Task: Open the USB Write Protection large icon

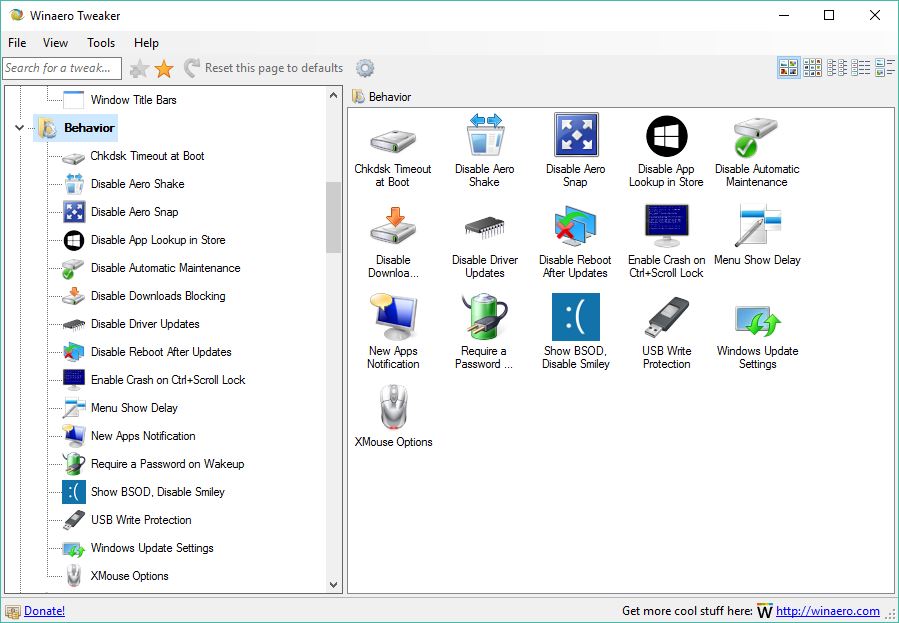Action: tap(667, 317)
